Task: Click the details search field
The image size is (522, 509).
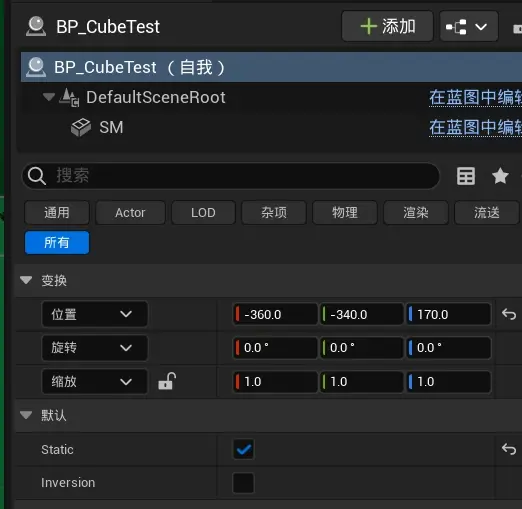Action: click(x=231, y=176)
